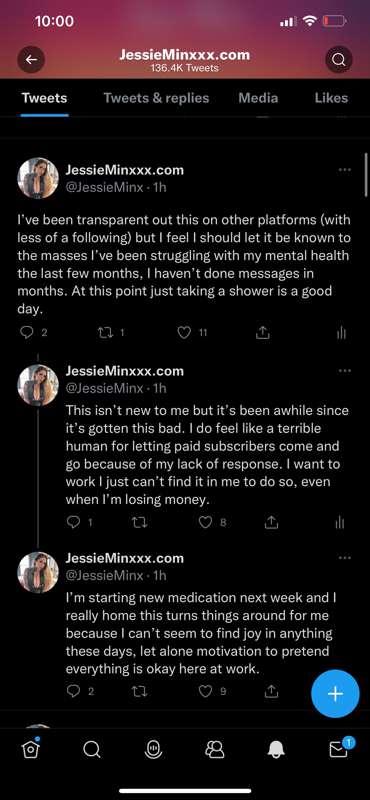
Task: Open the Likes tab
Action: click(x=331, y=98)
